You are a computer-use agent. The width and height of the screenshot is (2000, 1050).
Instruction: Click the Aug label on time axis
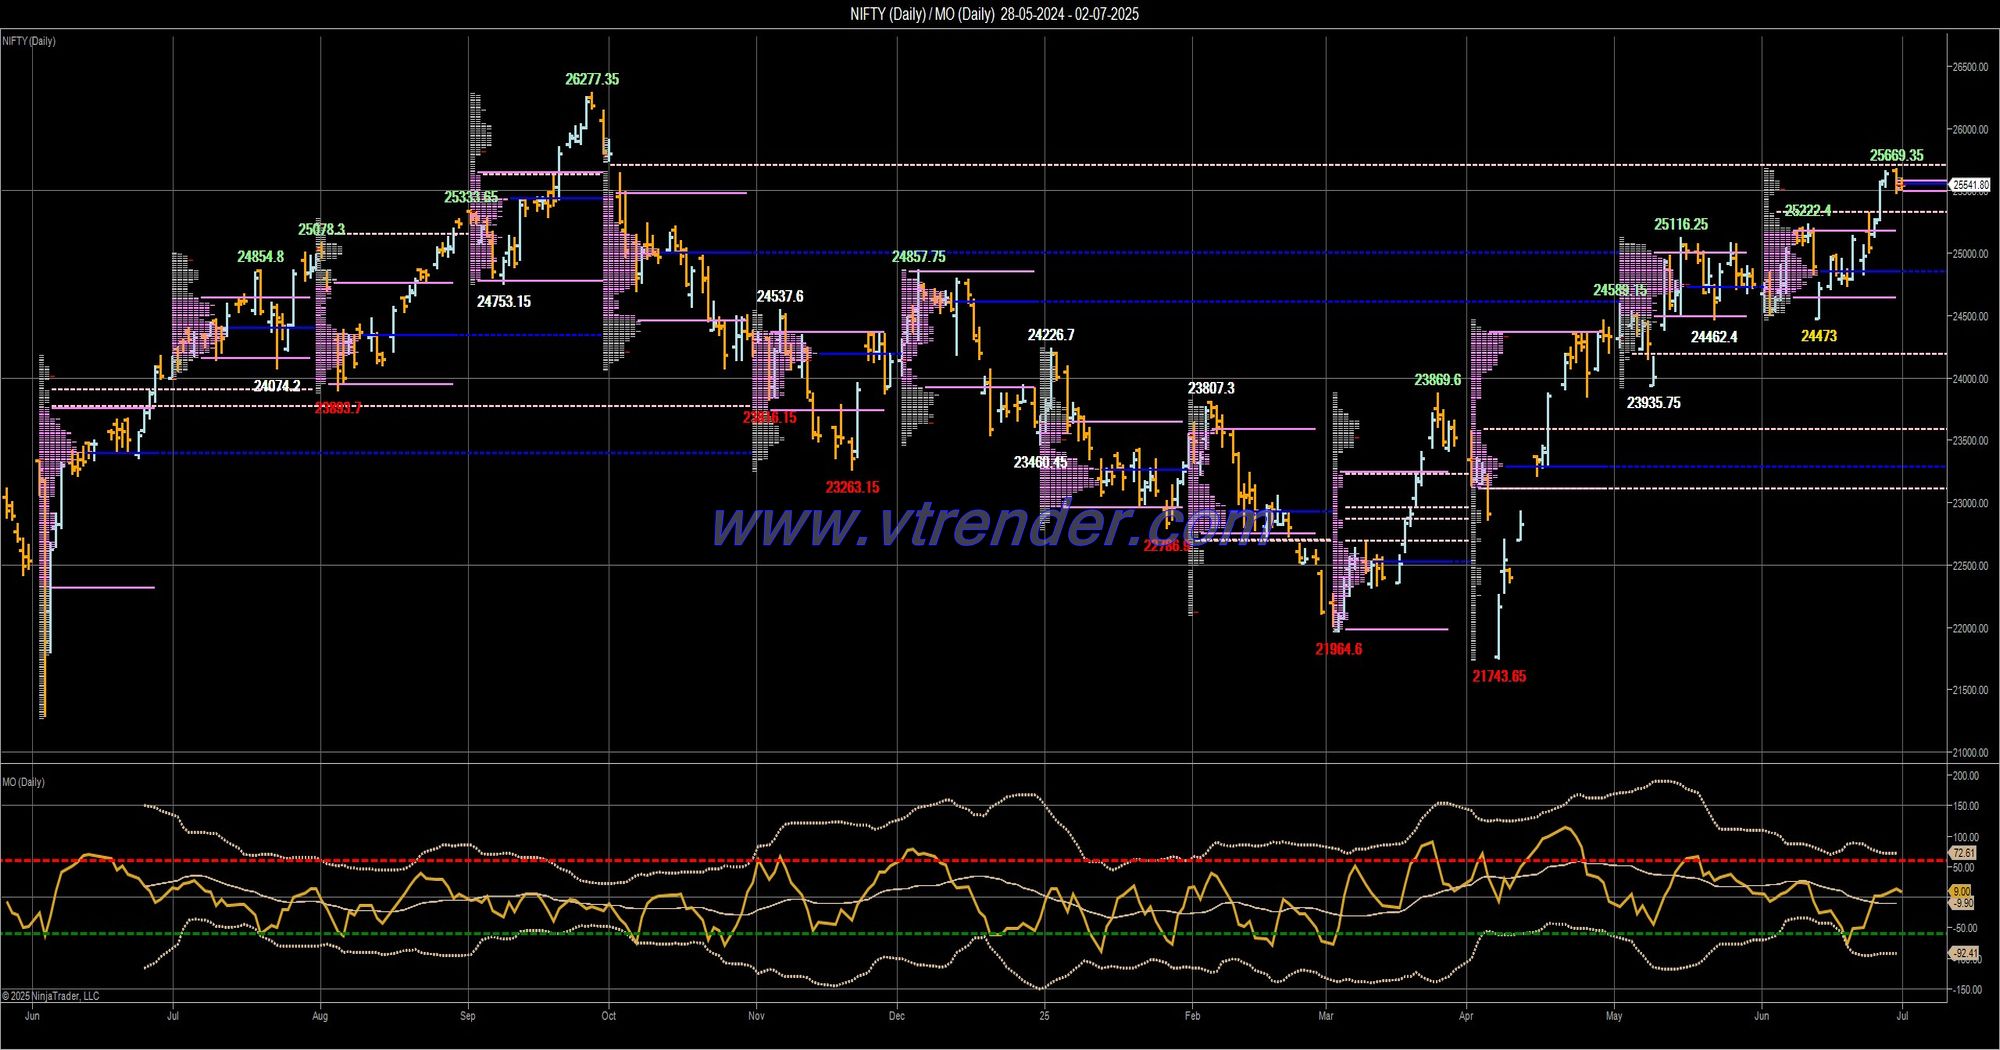320,1016
